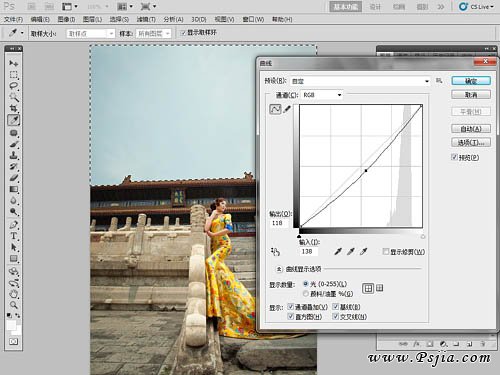Collapse the curve display options section
The height and width of the screenshot is (375, 500).
point(279,269)
